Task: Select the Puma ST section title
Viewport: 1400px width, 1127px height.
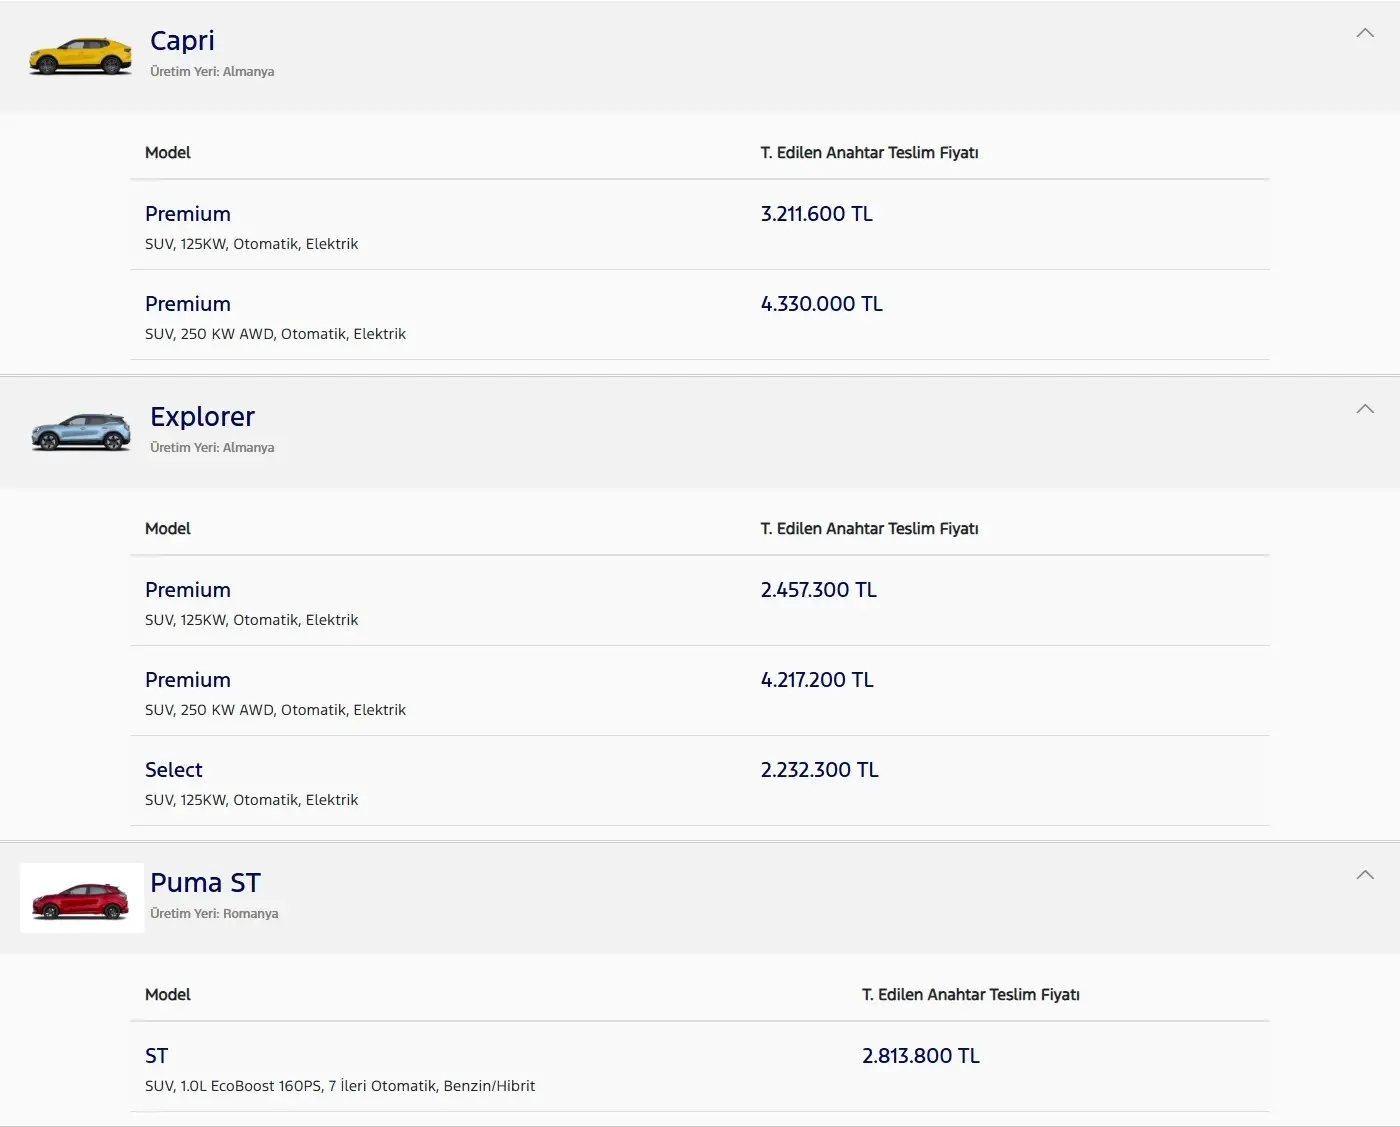Action: [x=205, y=883]
